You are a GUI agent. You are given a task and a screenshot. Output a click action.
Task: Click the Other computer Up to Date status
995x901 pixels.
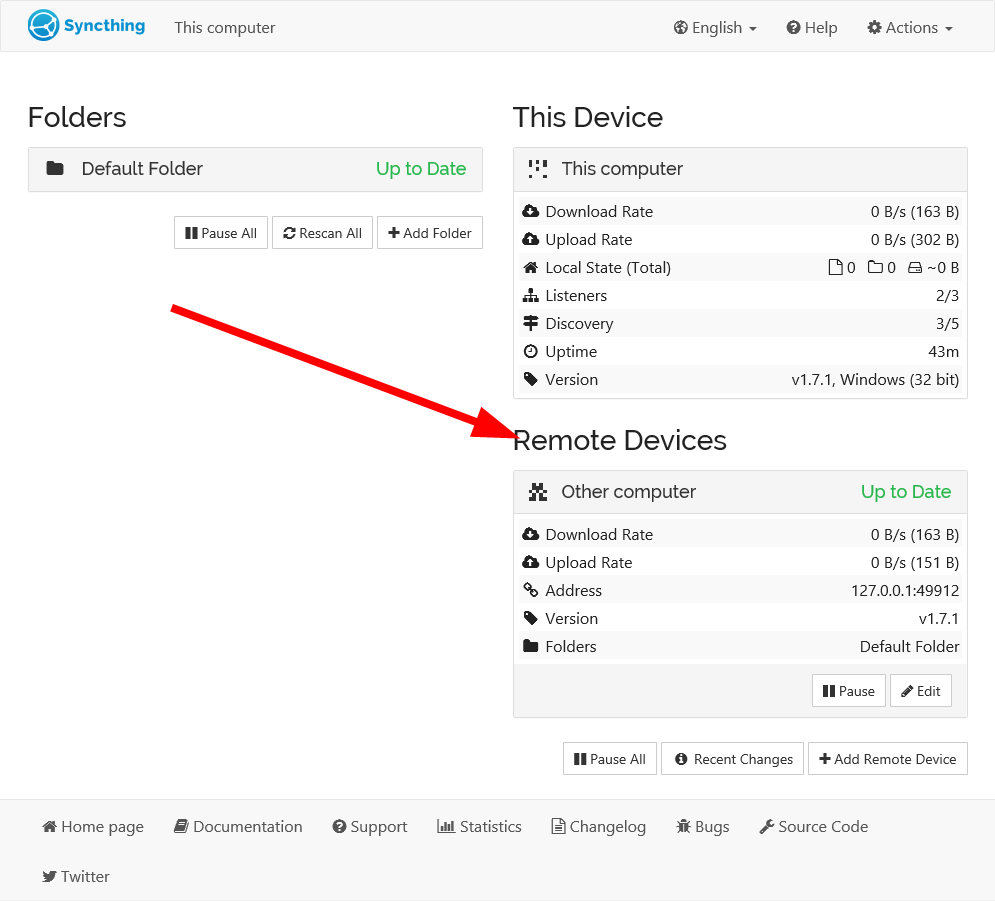pos(906,492)
